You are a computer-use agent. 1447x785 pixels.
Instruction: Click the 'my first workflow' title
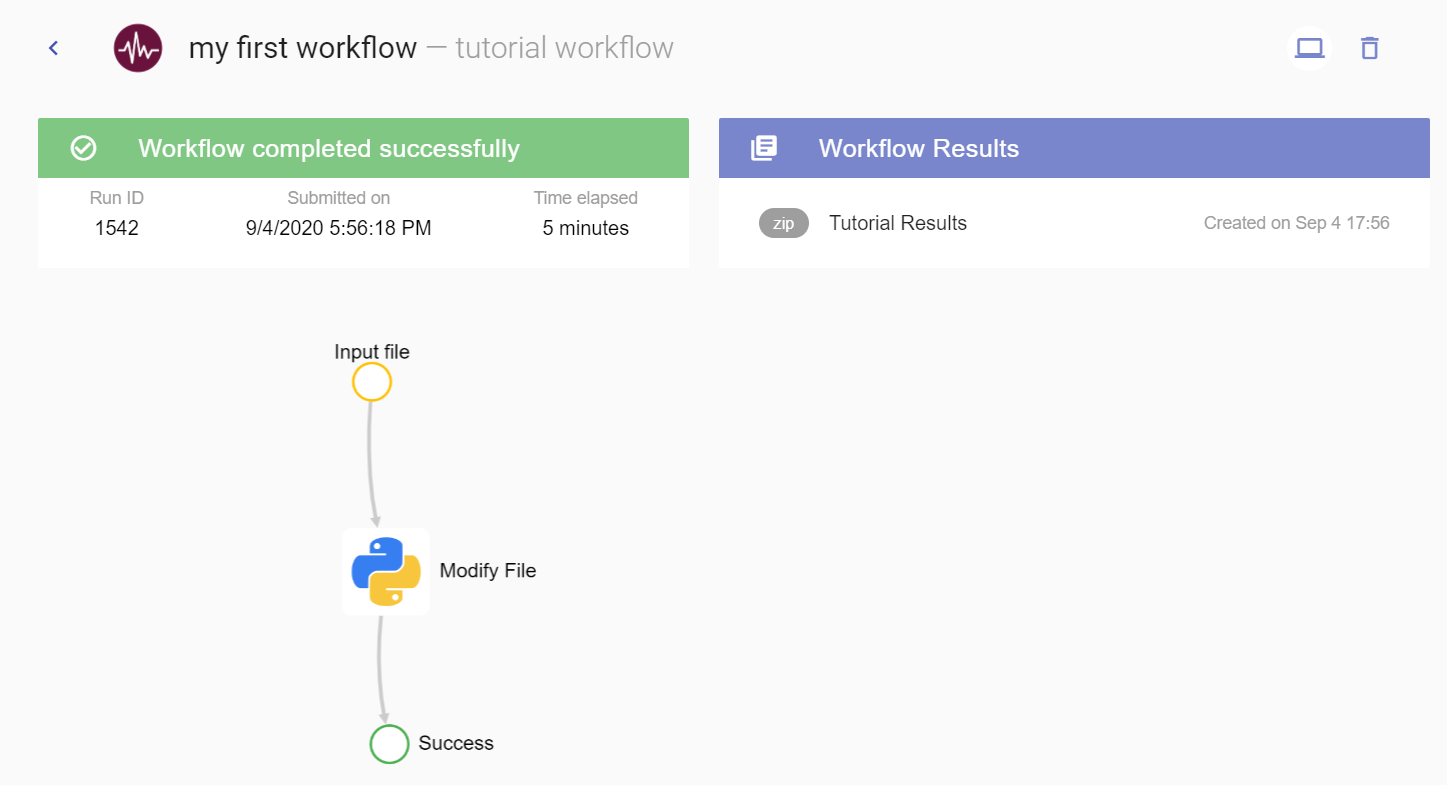point(302,48)
